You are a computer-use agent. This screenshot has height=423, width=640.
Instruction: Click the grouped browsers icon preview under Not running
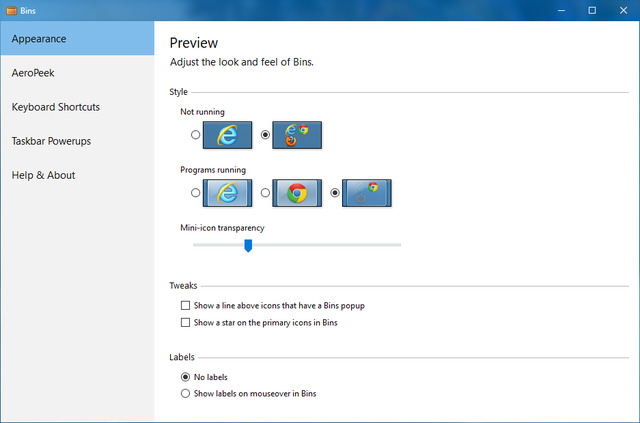pyautogui.click(x=297, y=135)
